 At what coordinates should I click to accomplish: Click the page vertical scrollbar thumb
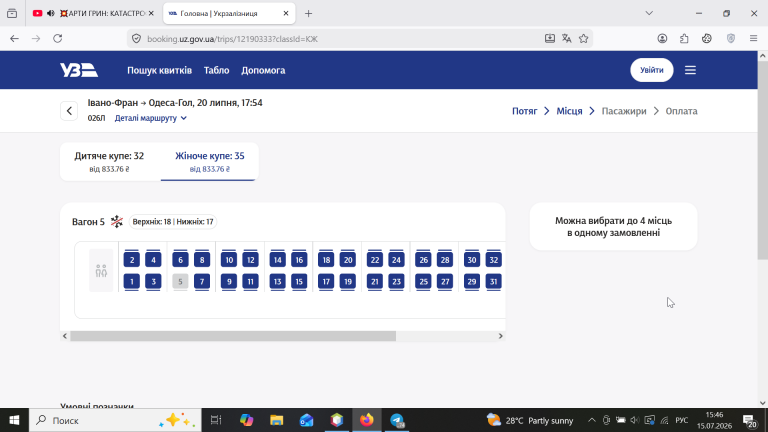763,160
